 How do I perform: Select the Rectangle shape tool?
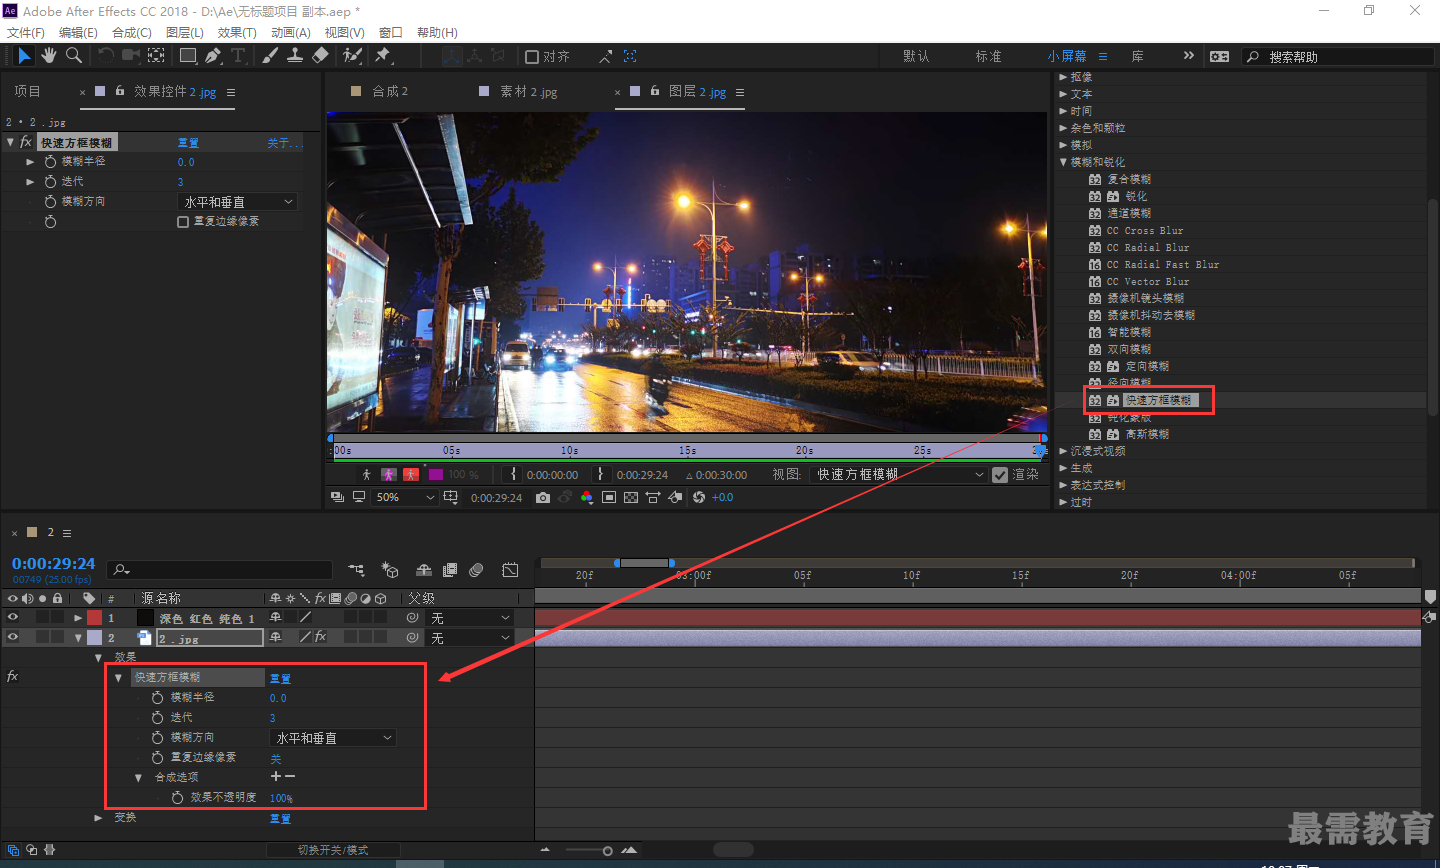188,56
